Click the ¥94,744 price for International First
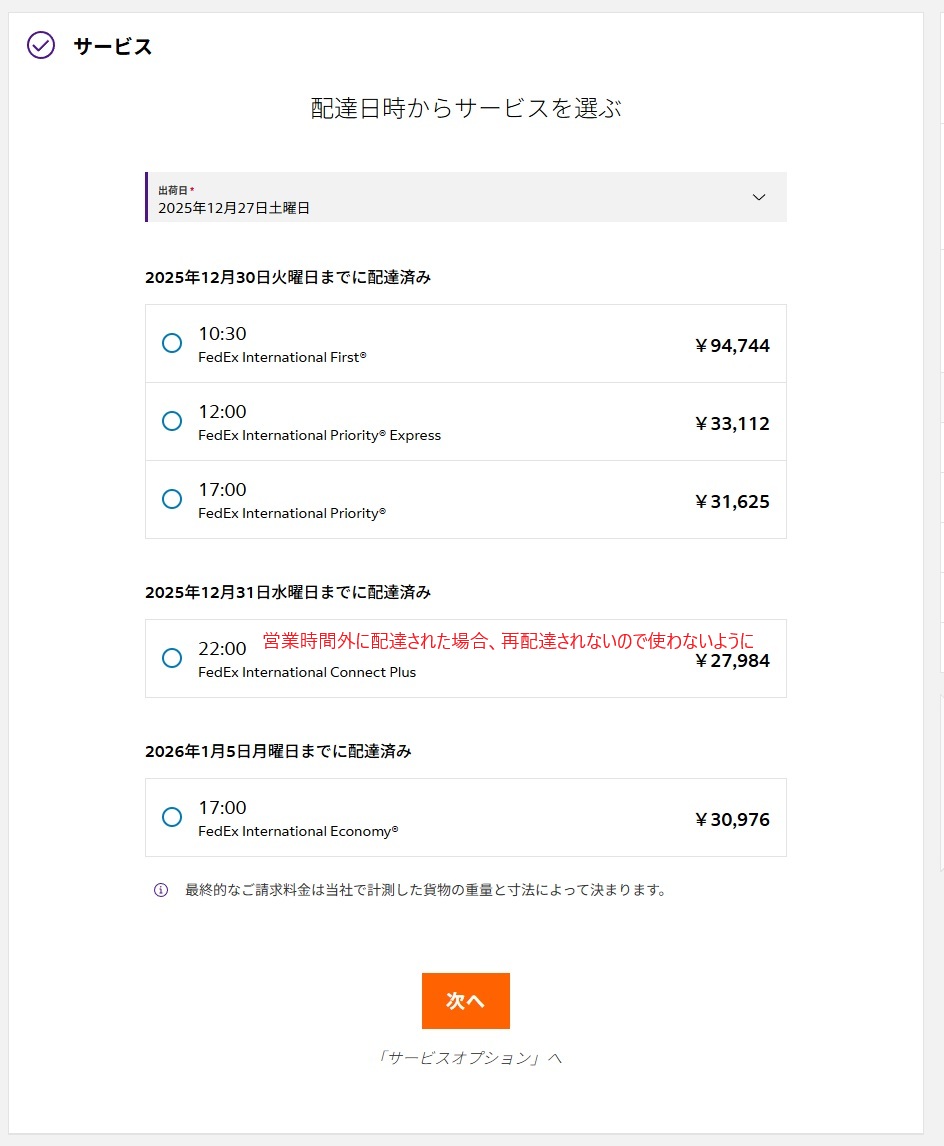The width and height of the screenshot is (944, 1146). click(732, 346)
